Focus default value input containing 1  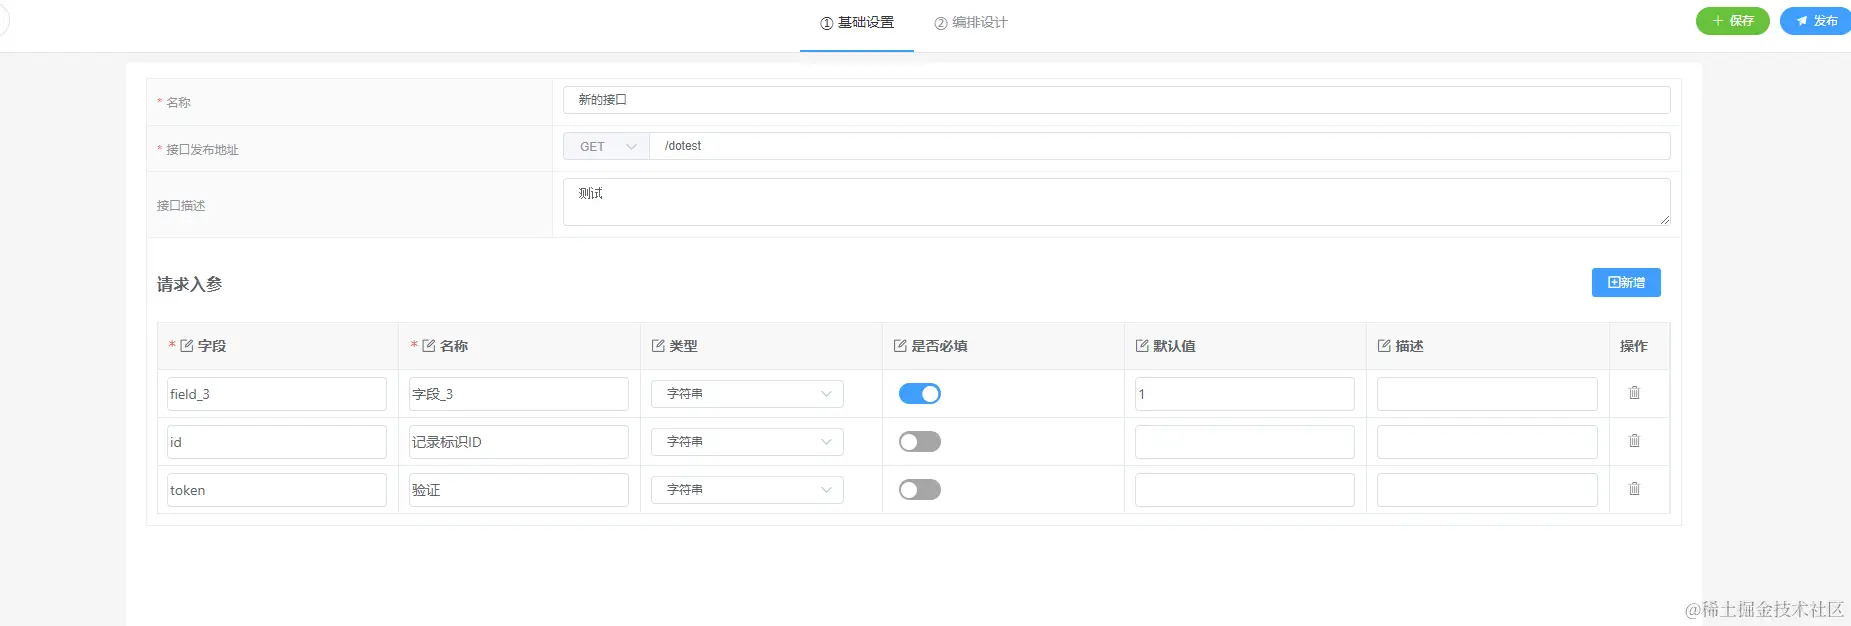pos(1245,394)
